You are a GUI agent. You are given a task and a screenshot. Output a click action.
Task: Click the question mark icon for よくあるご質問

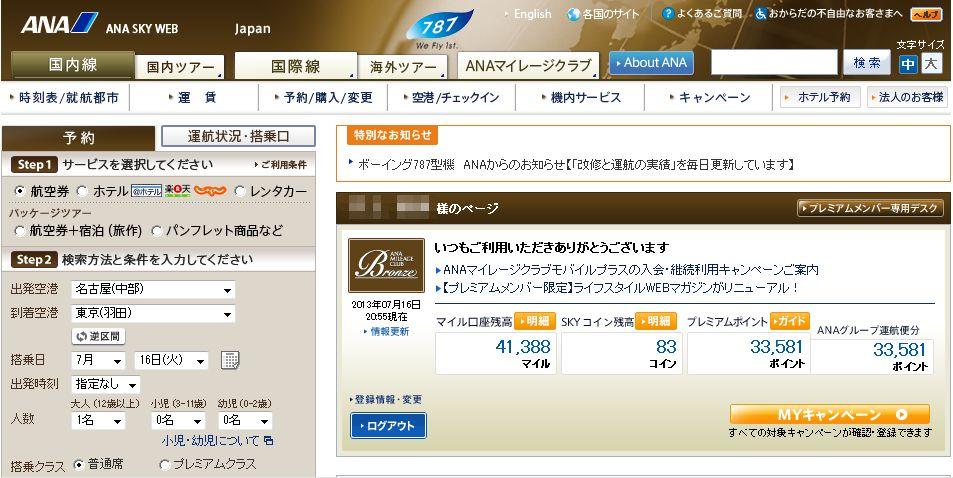(x=668, y=14)
